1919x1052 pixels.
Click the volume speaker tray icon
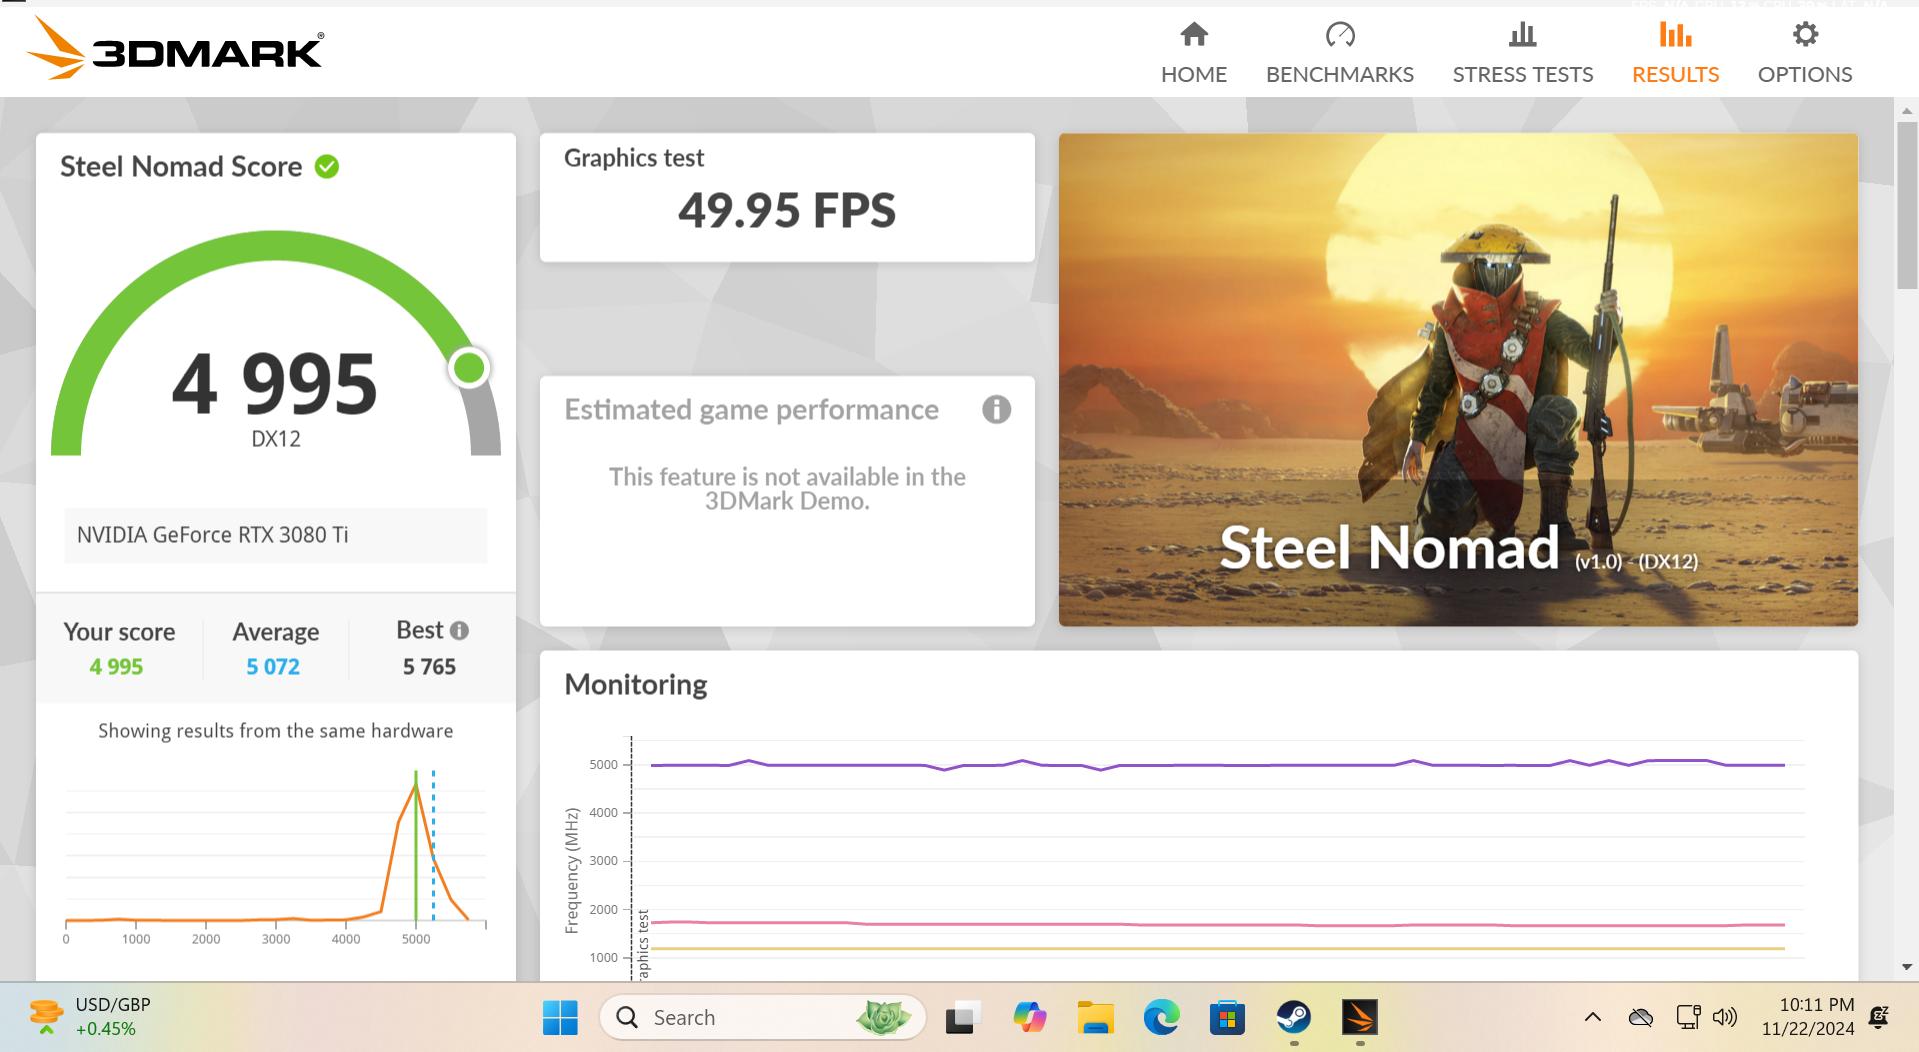click(x=1725, y=1018)
